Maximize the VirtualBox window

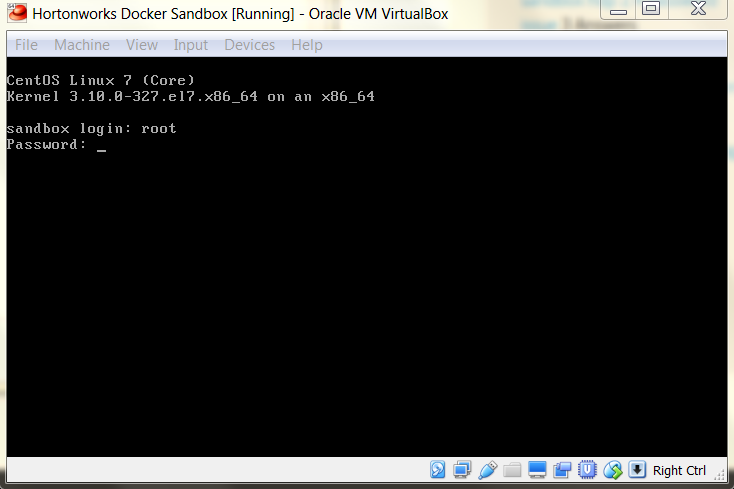651,9
